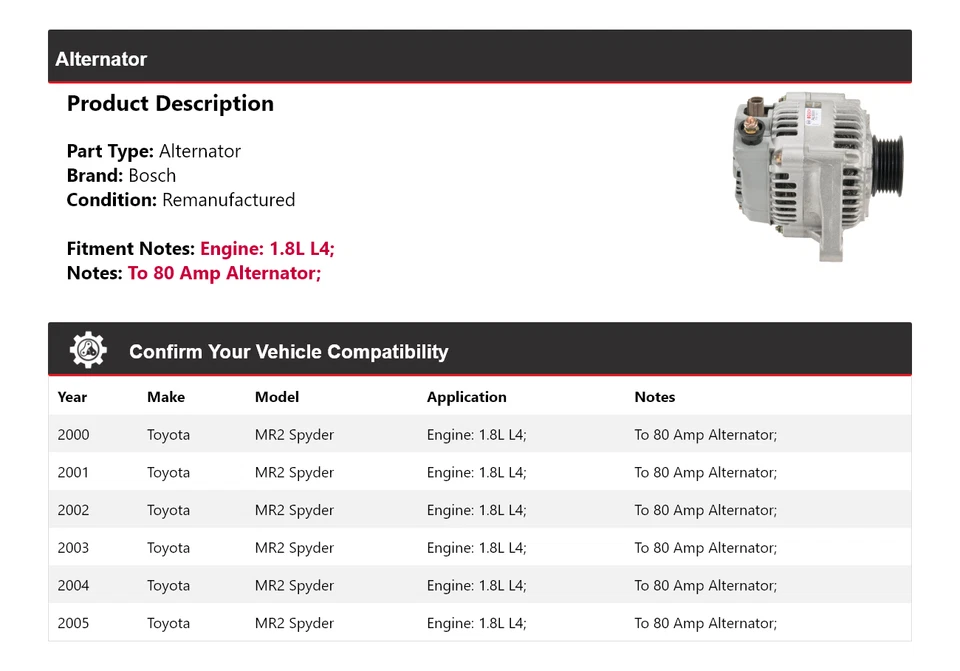Click the Brand: Bosch line

point(121,176)
